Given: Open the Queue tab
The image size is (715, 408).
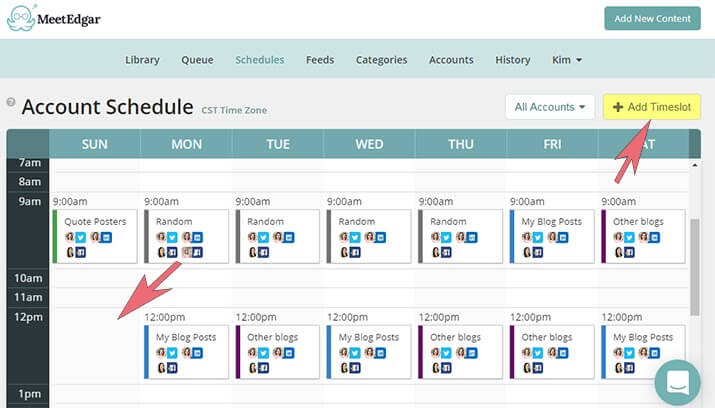Looking at the screenshot, I should tap(197, 60).
